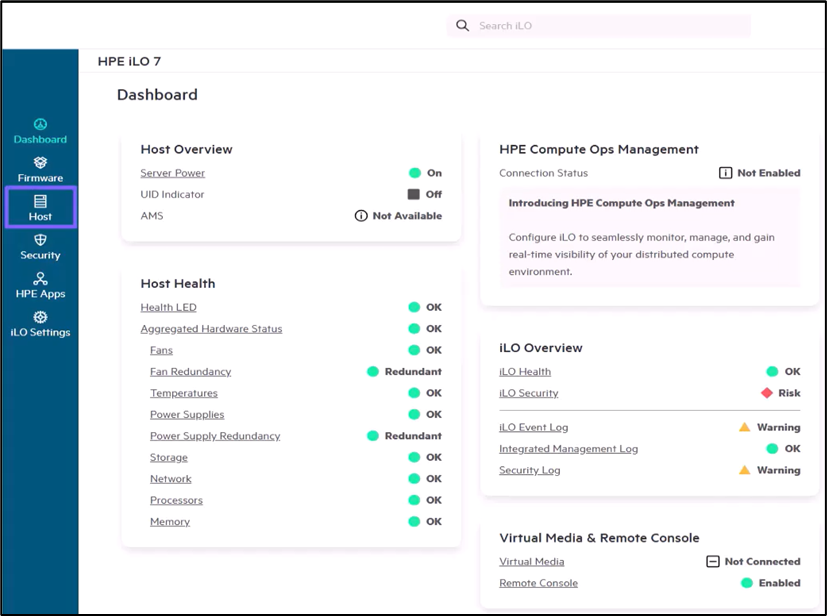Open the Integrated Management Log link
Viewport: 827px width, 616px height.
click(x=568, y=449)
